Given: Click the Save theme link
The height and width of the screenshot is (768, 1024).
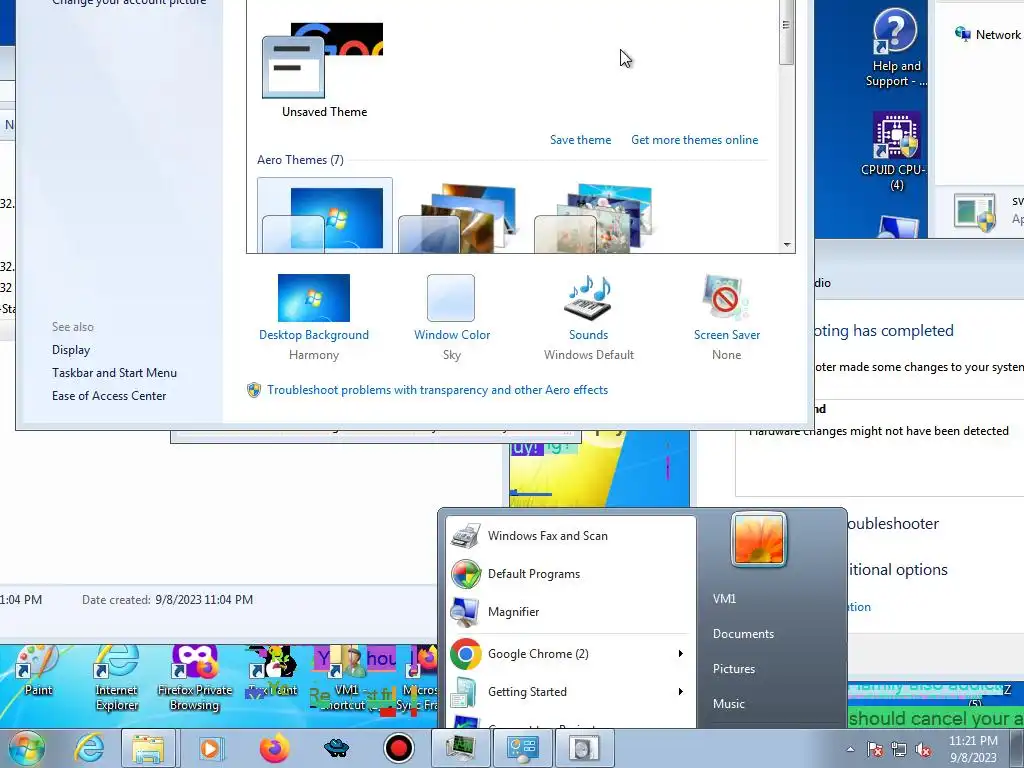Looking at the screenshot, I should 581,140.
